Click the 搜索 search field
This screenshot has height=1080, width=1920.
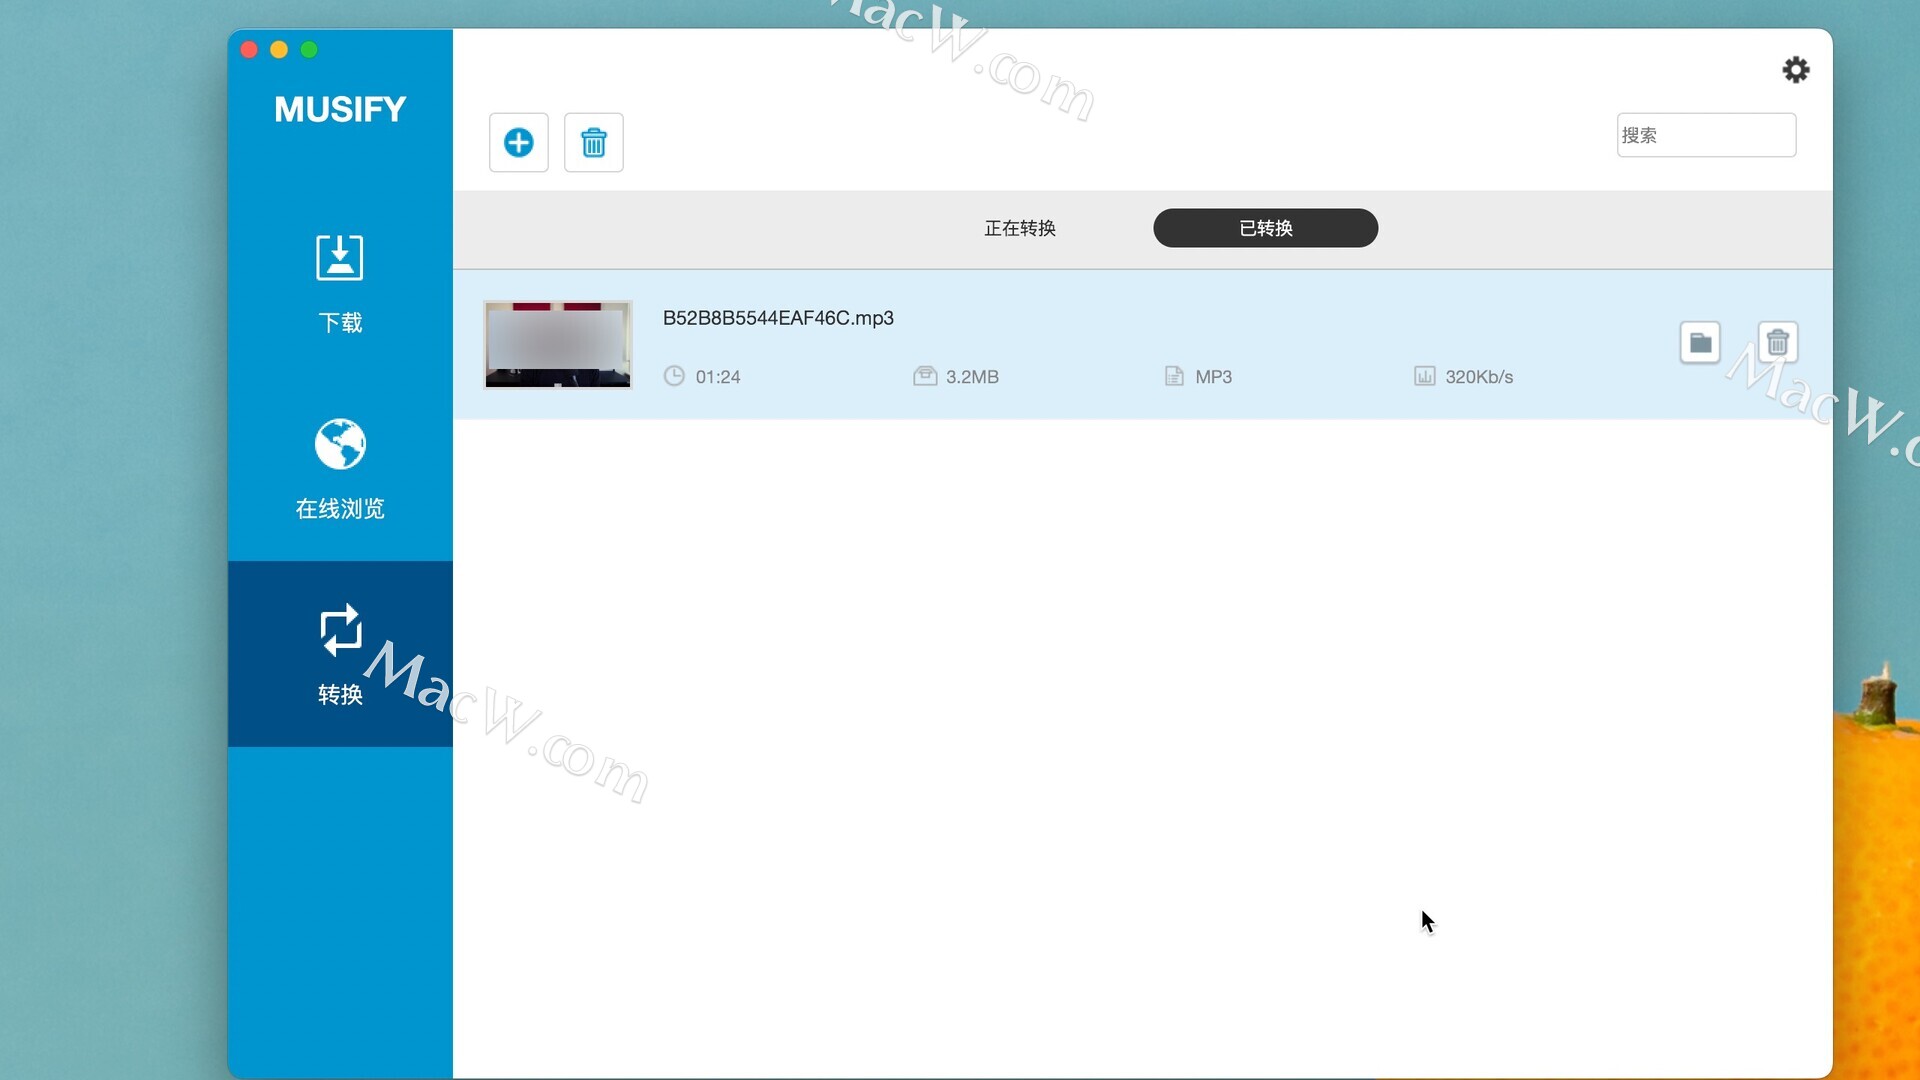point(1706,135)
